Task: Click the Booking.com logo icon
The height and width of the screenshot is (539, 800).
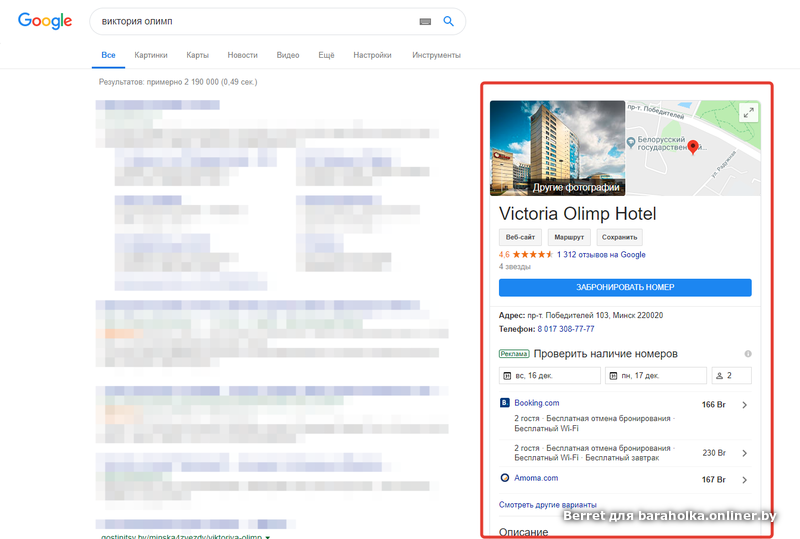Action: (504, 403)
